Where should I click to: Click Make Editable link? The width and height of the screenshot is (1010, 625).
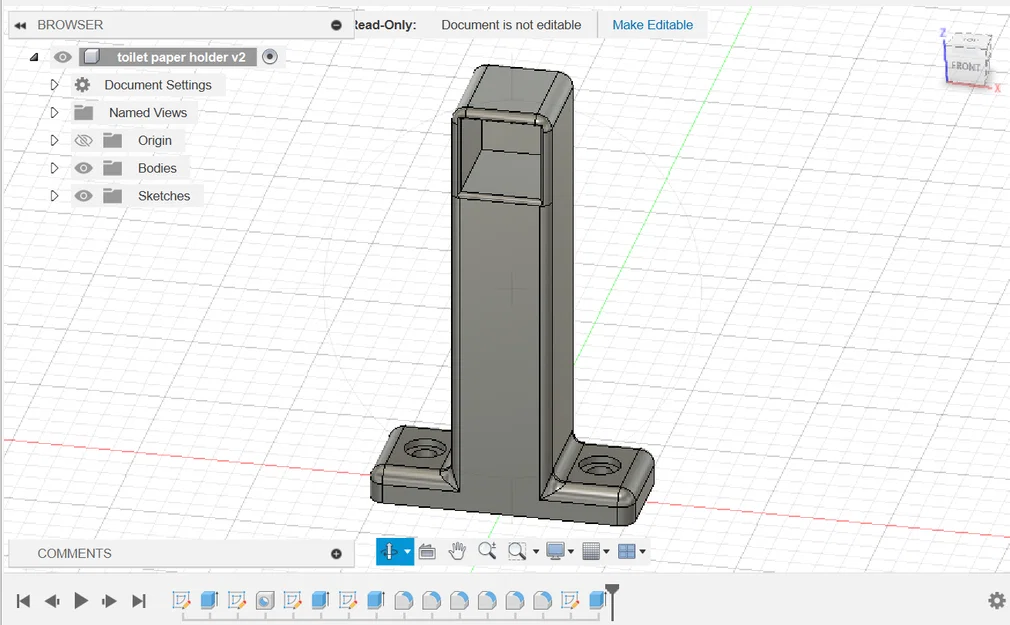(x=653, y=25)
